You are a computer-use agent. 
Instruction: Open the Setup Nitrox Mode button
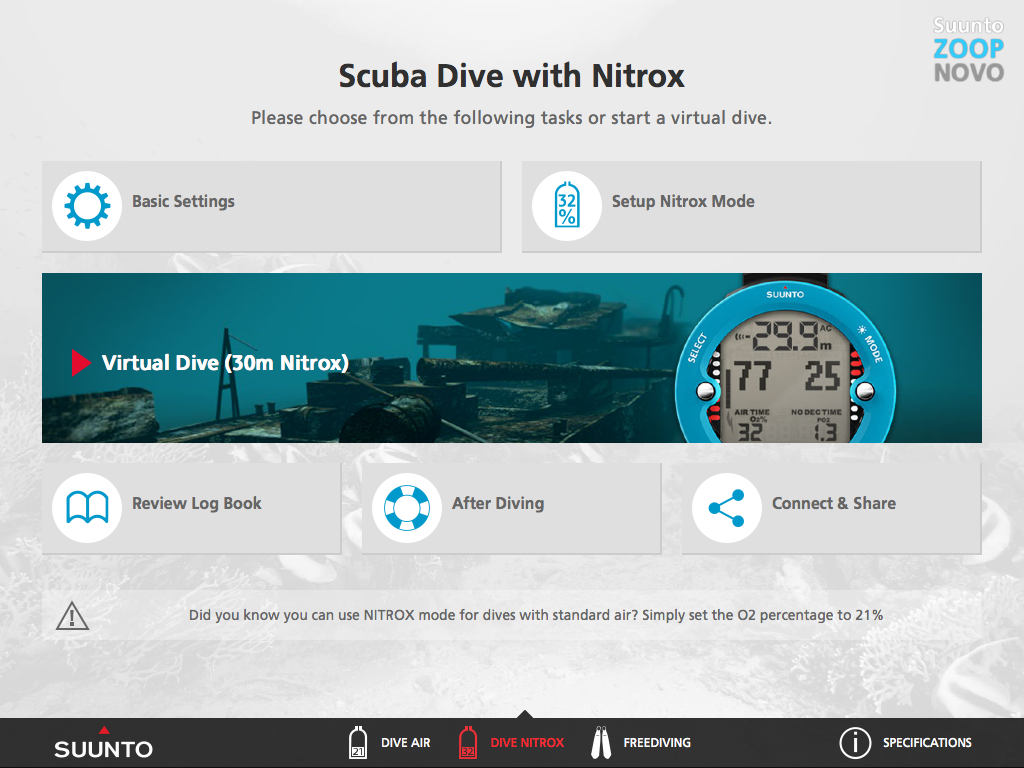[x=752, y=206]
